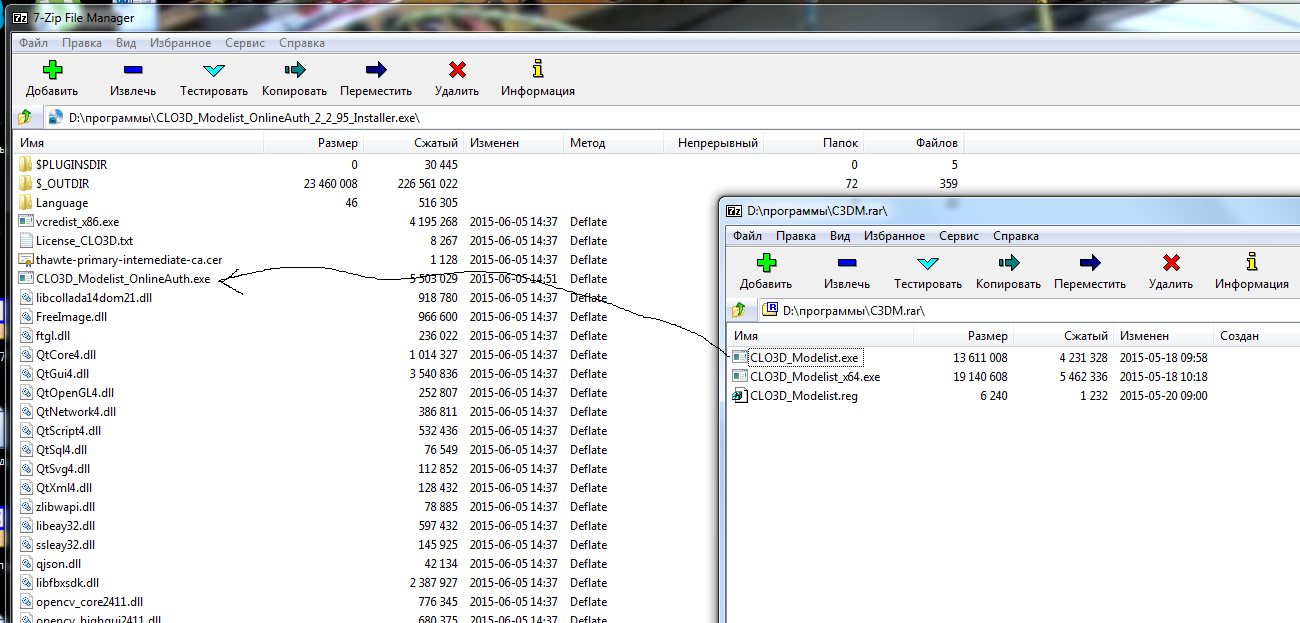Viewport: 1300px width, 623px height.
Task: Click Добавить icon in C3DM.rar window
Action: point(766,263)
